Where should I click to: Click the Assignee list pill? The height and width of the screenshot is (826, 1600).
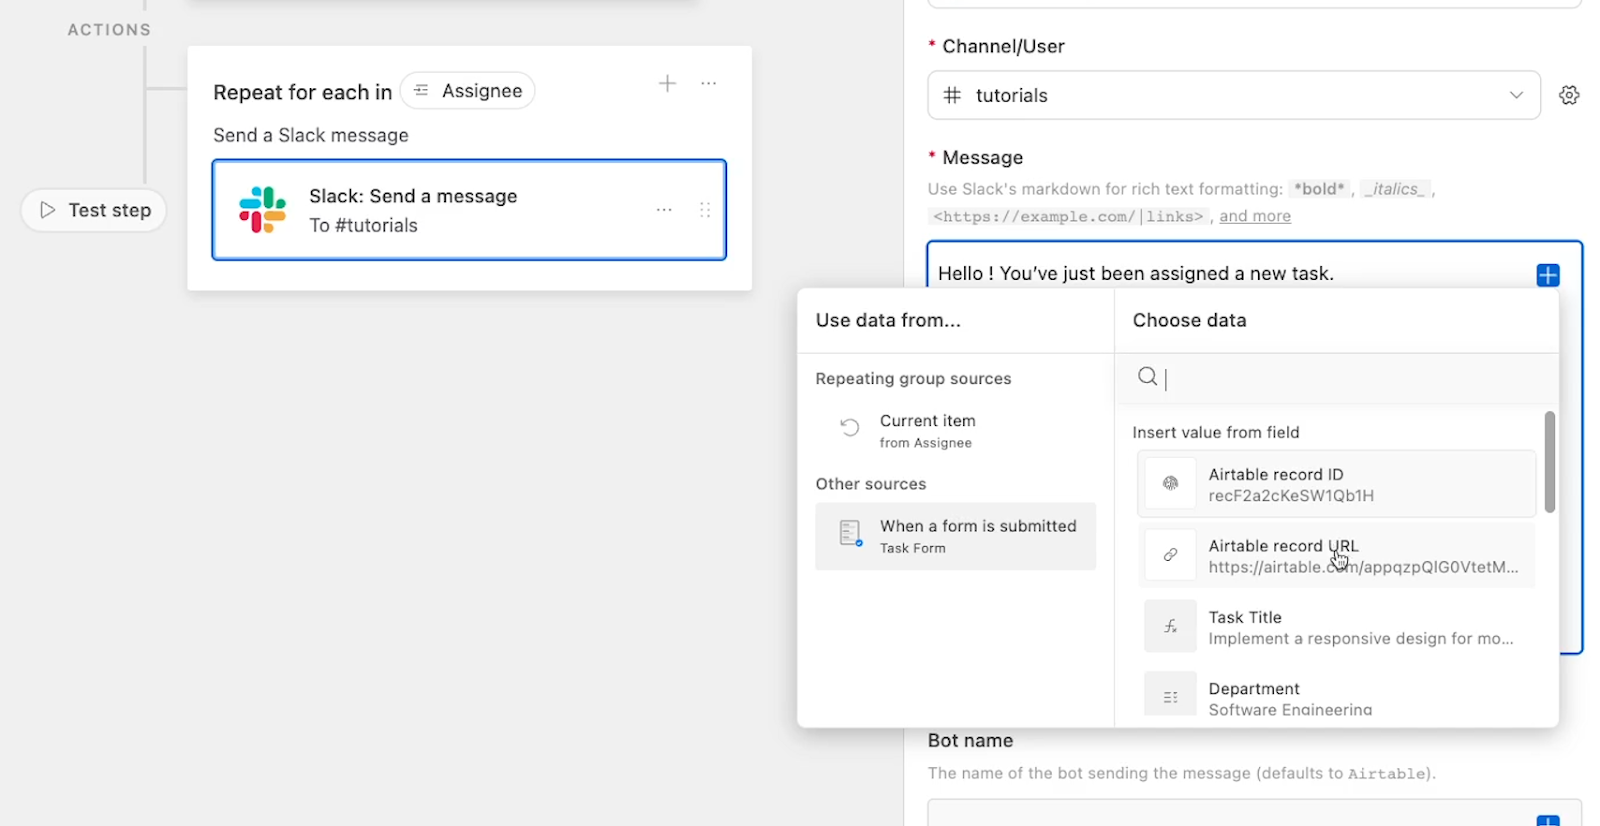468,91
